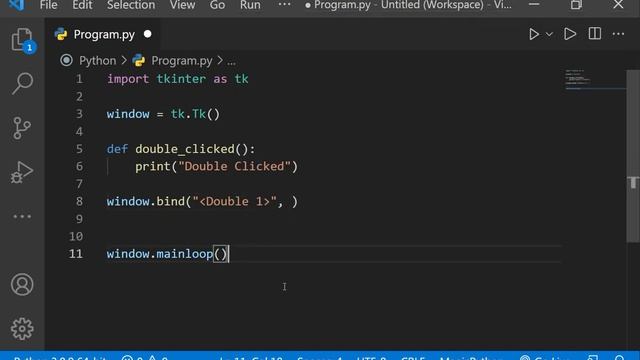The width and height of the screenshot is (640, 360).
Task: Open the Run menu
Action: (250, 5)
